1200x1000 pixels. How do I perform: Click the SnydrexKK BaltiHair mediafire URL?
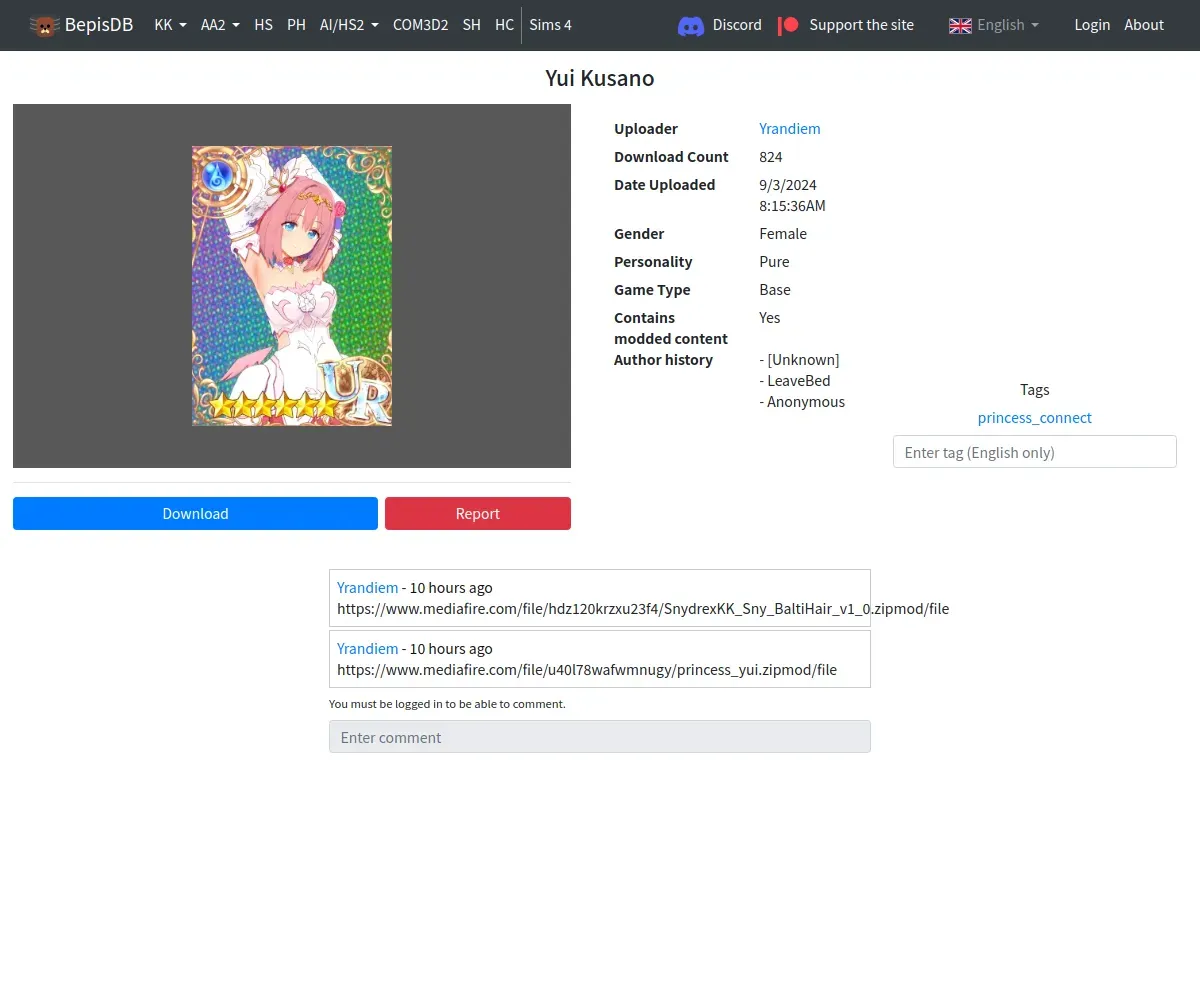pos(643,608)
